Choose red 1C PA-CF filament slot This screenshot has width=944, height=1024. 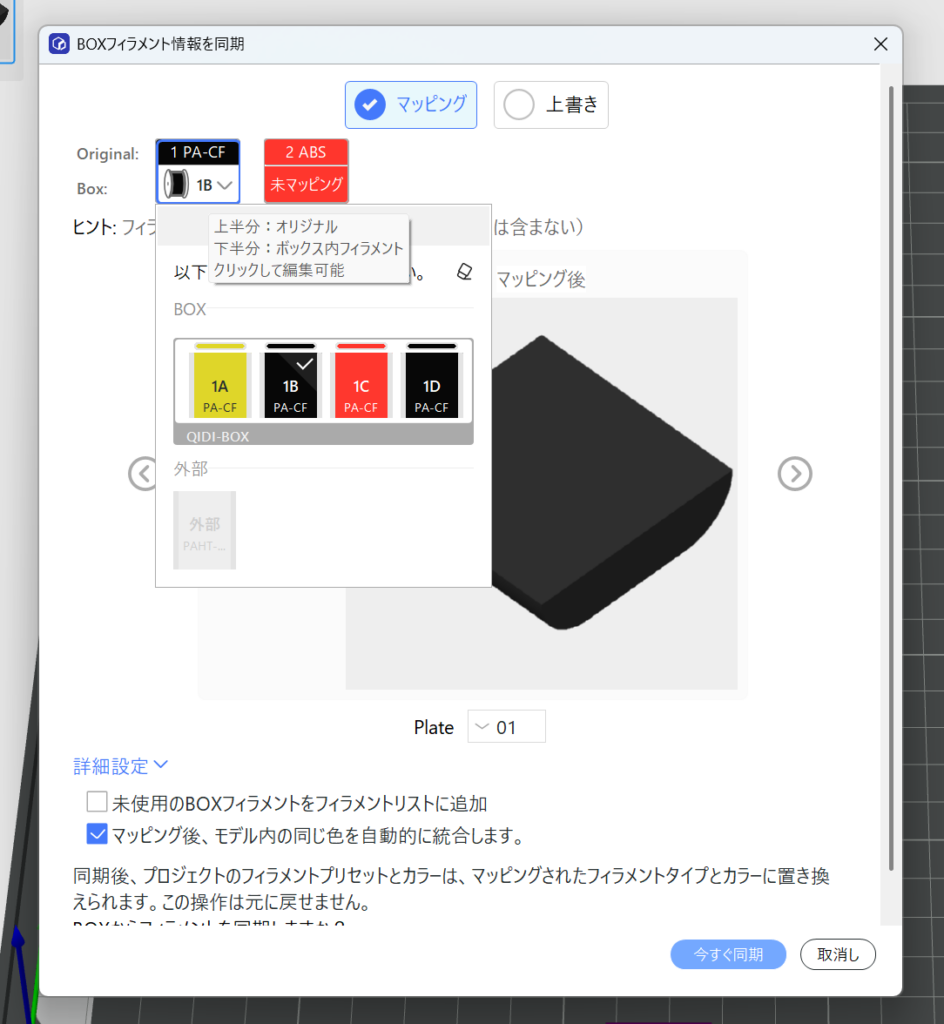pos(360,385)
